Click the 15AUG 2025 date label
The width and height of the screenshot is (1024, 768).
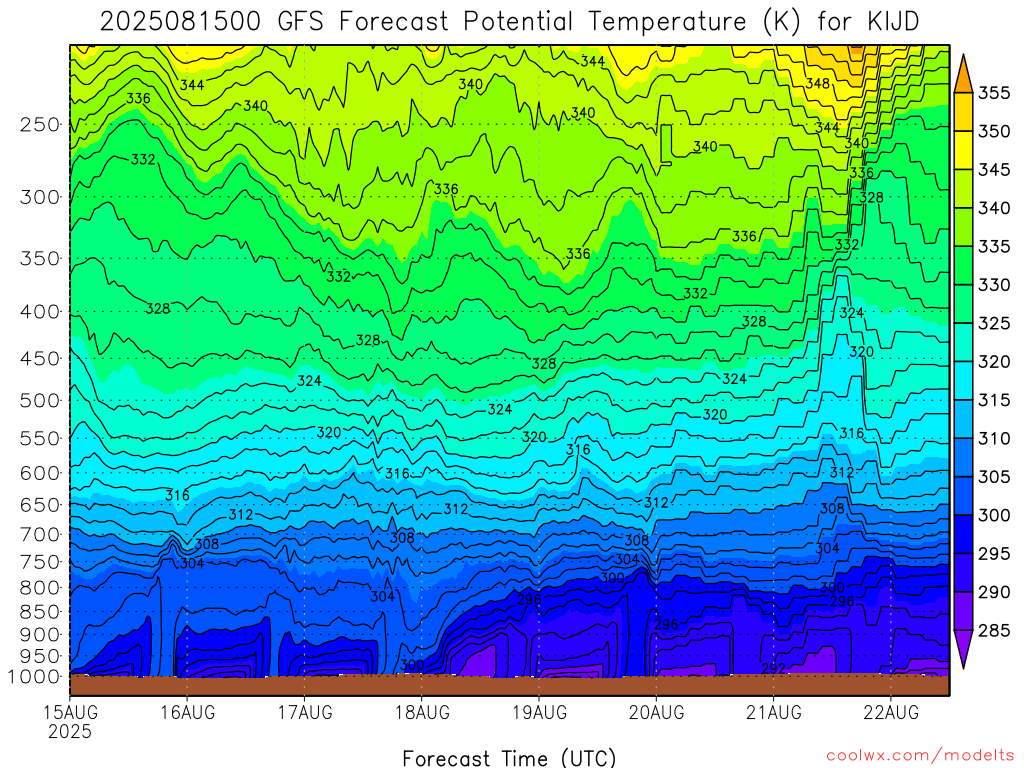point(70,722)
